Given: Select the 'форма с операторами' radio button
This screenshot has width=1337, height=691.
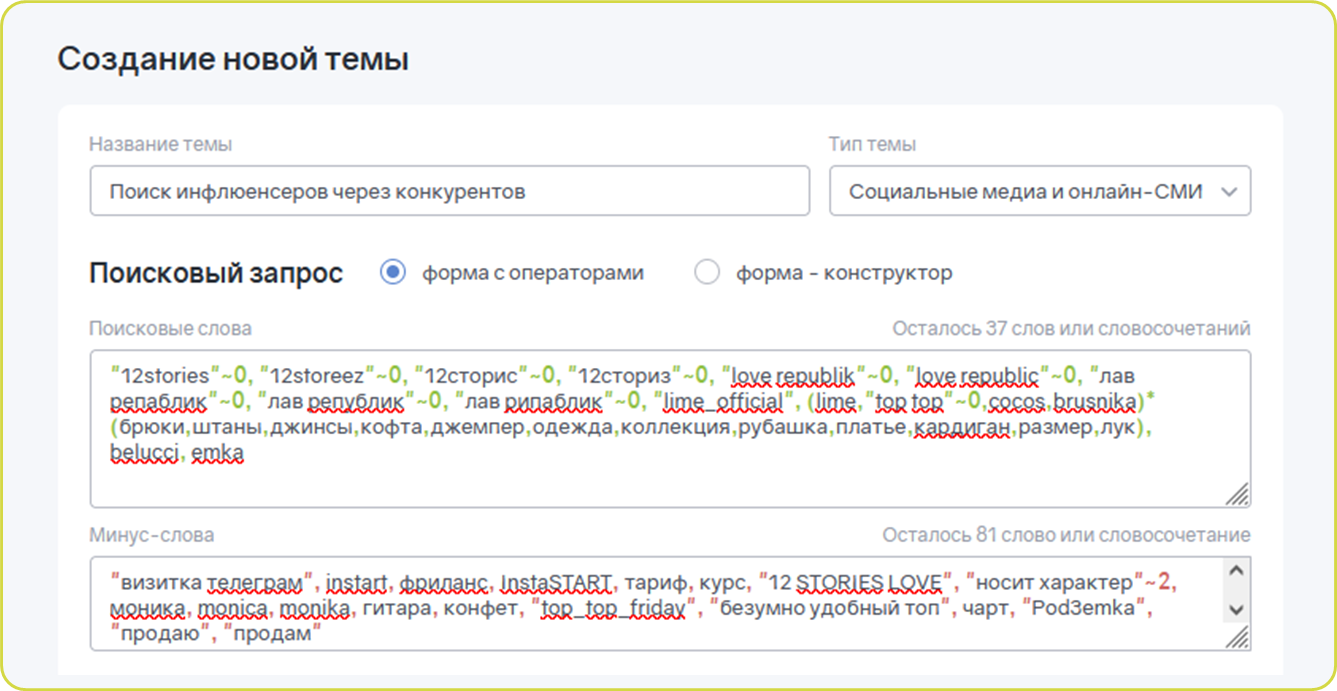Looking at the screenshot, I should 394,272.
